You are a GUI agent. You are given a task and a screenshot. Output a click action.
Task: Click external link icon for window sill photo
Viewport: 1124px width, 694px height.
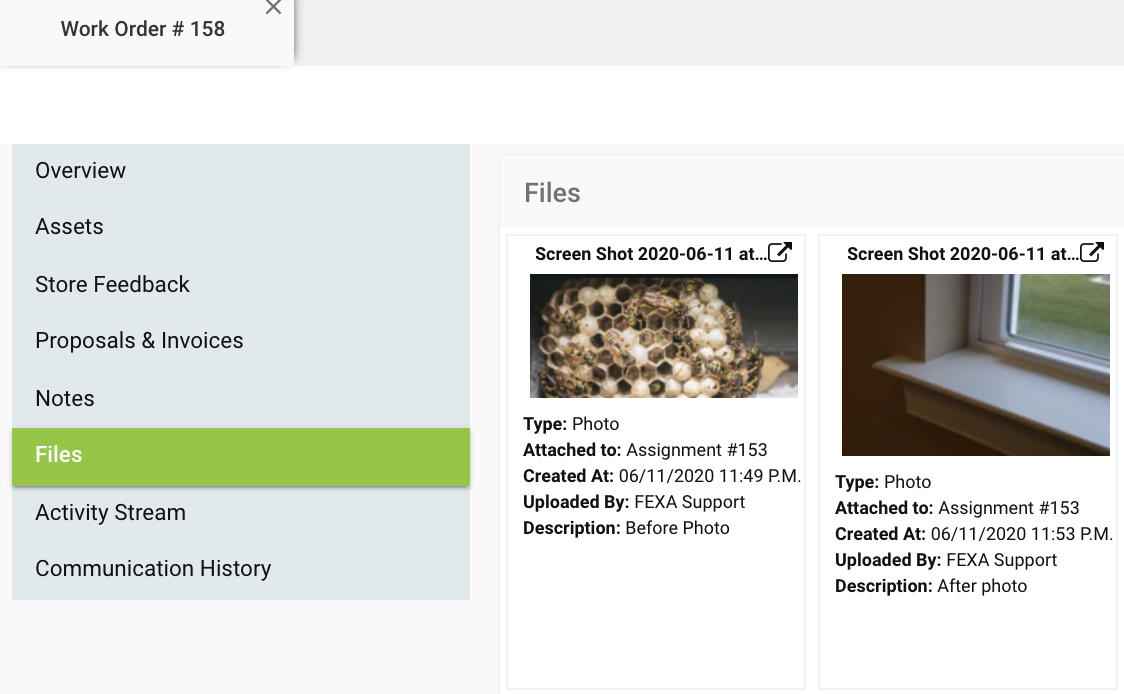[x=1092, y=253]
